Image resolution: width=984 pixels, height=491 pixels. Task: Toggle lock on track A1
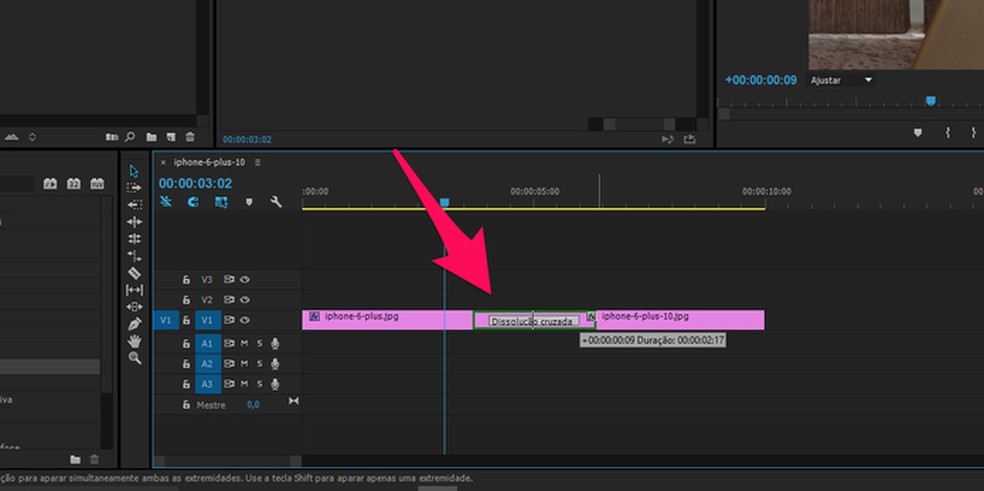coord(186,343)
